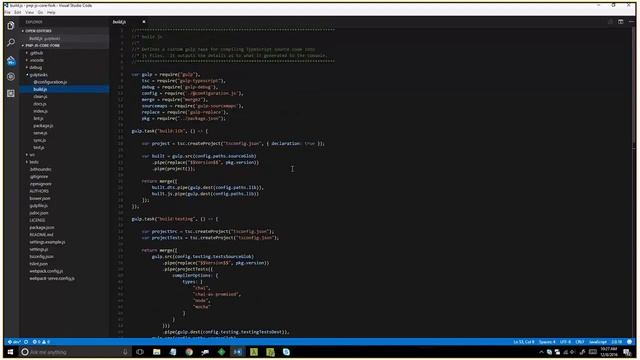Click the feedback smiley in status bar

[x=630, y=342]
